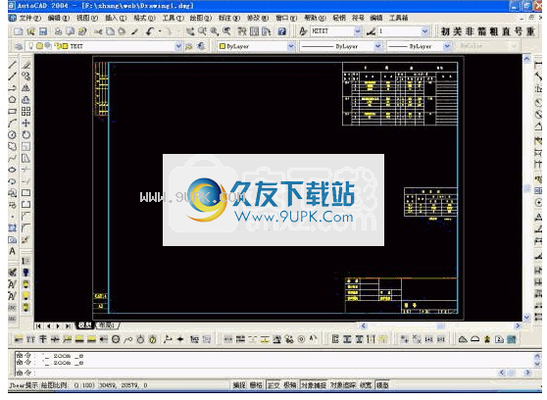The height and width of the screenshot is (400, 547).
Task: Click the Save icon in Standard toolbar
Action: [43, 32]
